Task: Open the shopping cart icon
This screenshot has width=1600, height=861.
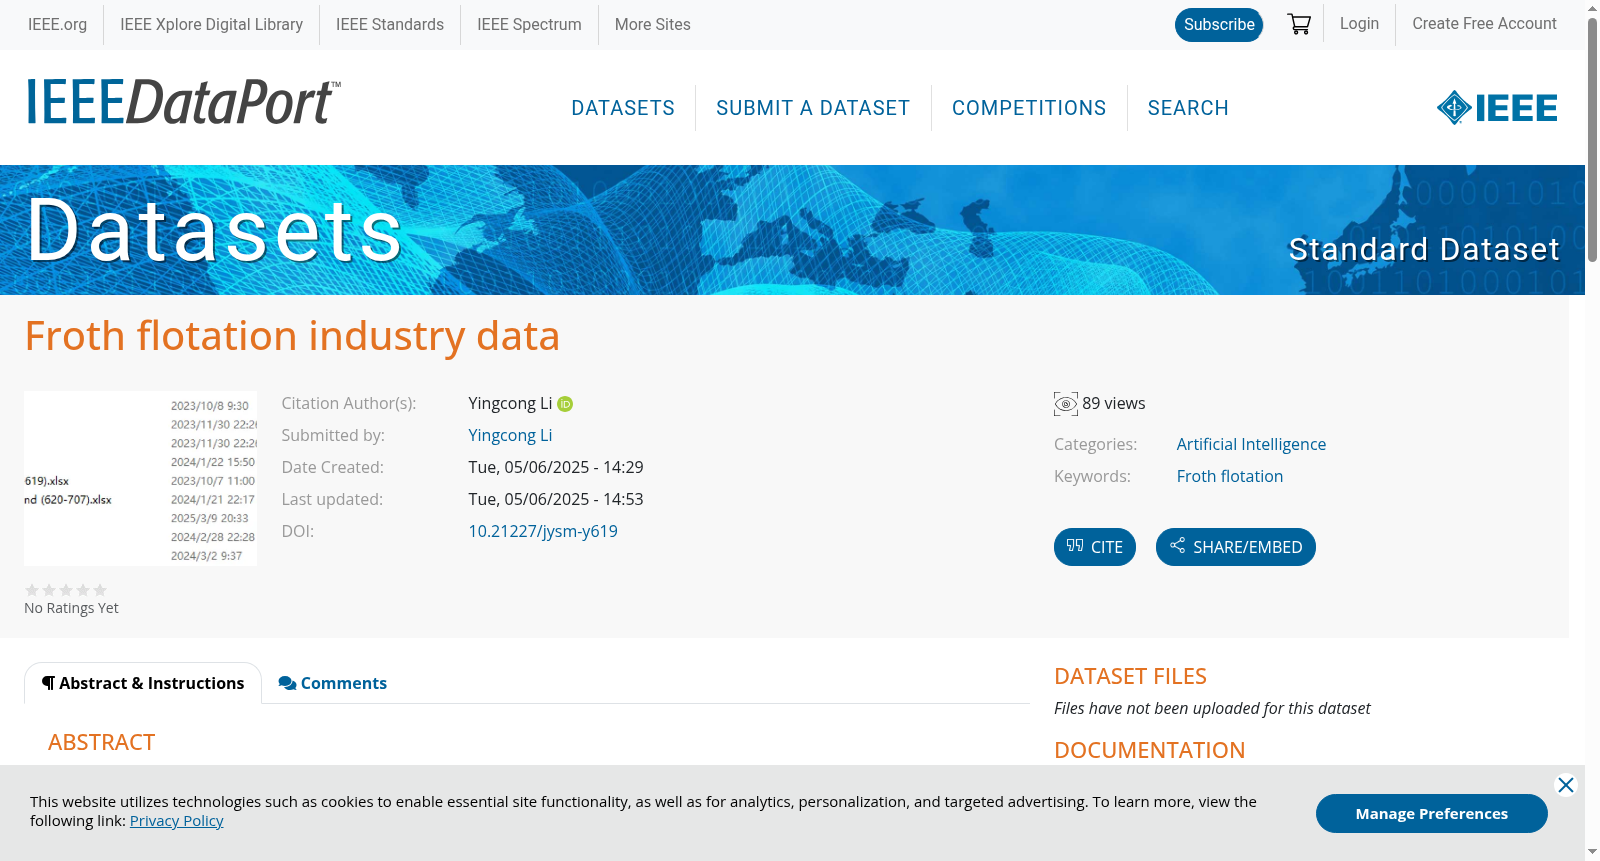Action: point(1299,24)
